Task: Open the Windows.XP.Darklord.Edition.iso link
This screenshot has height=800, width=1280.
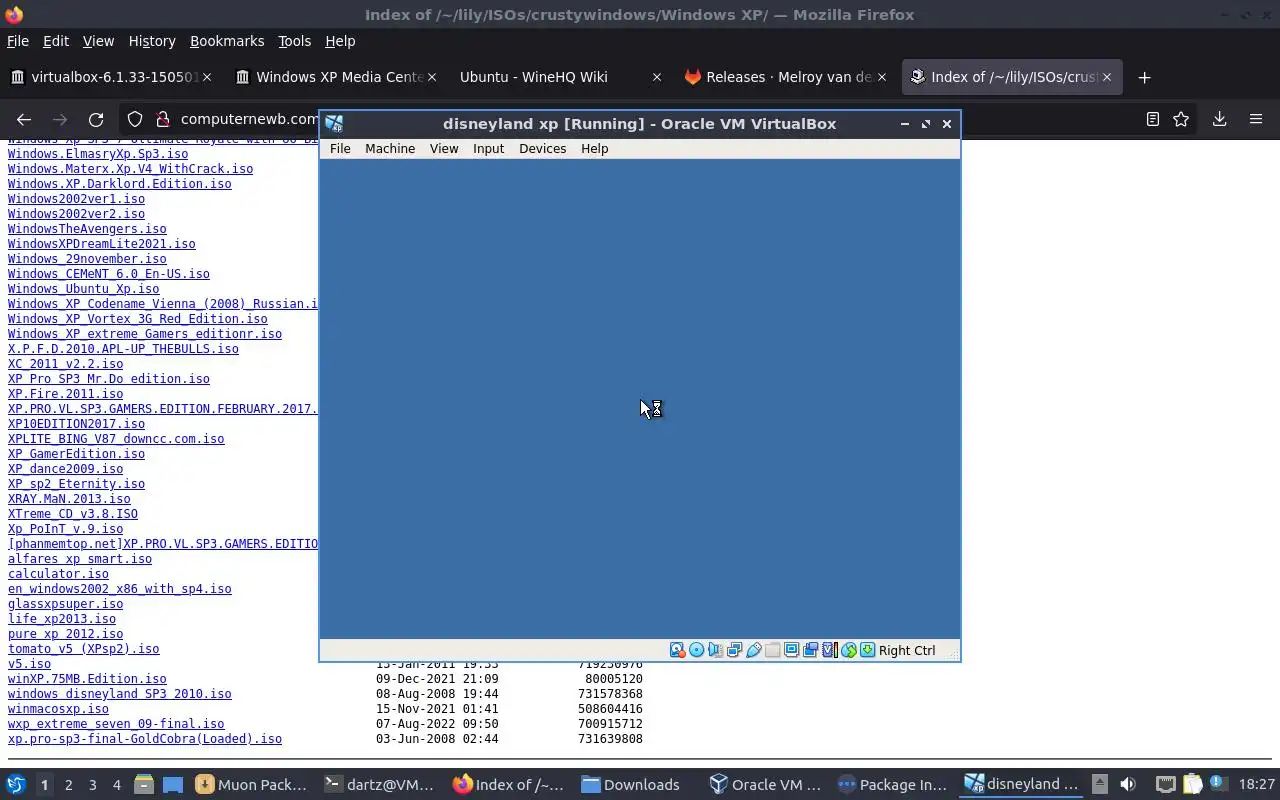Action: pos(119,184)
